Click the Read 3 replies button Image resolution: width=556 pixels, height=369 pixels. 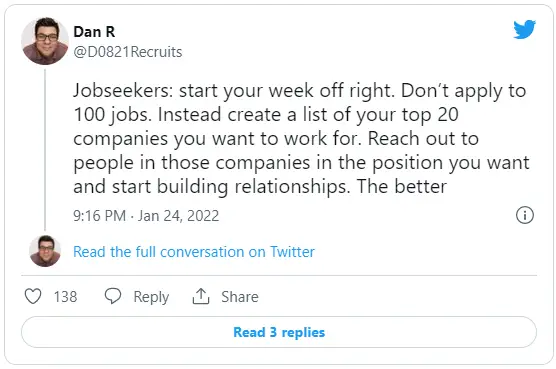coord(279,332)
